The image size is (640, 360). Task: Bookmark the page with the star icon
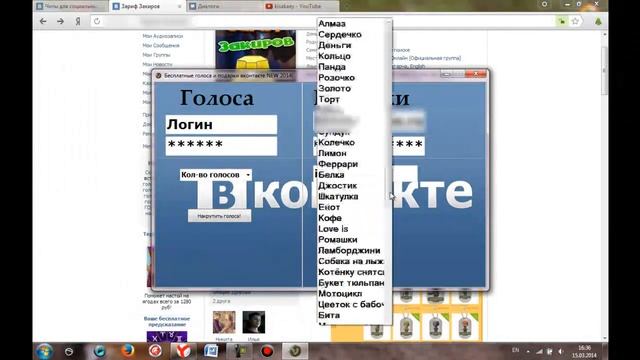575,21
